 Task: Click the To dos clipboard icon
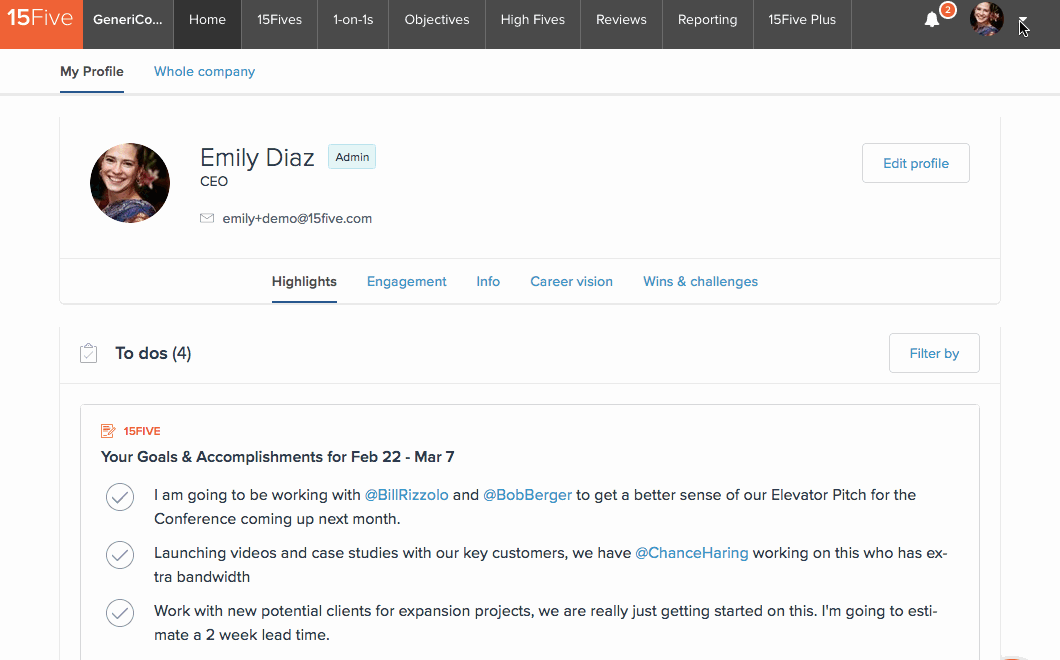point(89,353)
